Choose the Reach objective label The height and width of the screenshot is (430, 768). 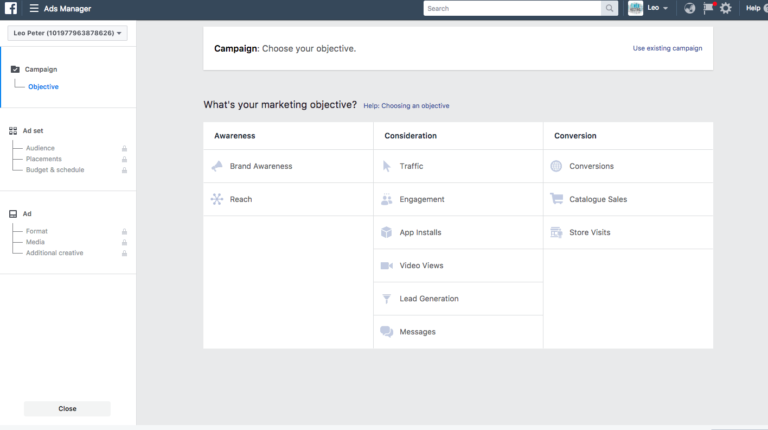tap(241, 199)
